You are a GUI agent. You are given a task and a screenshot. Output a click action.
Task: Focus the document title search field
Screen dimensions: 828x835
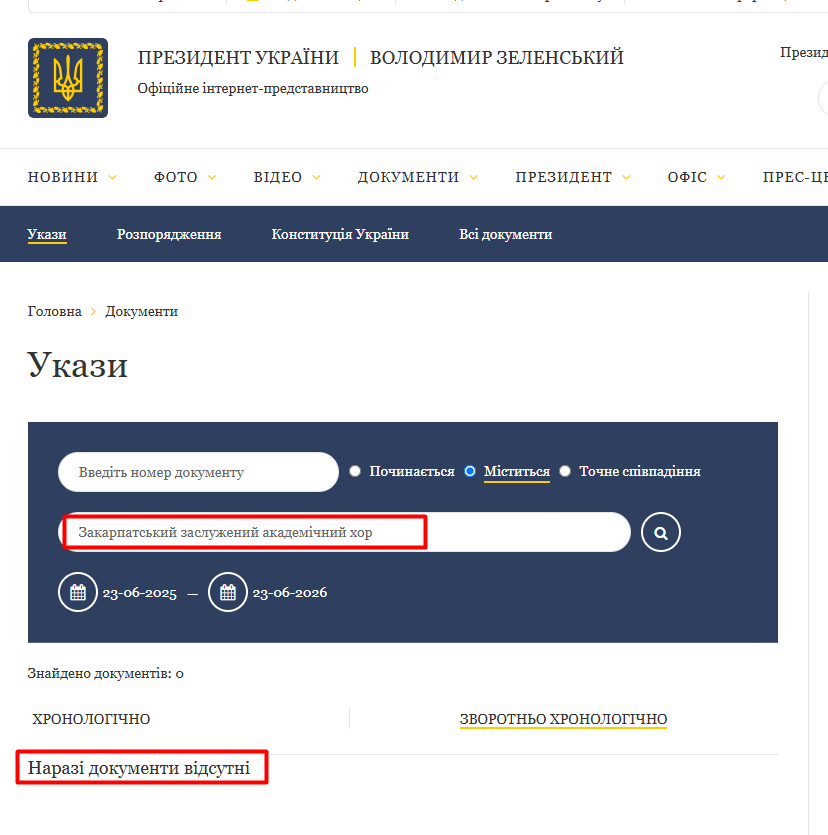click(x=345, y=532)
